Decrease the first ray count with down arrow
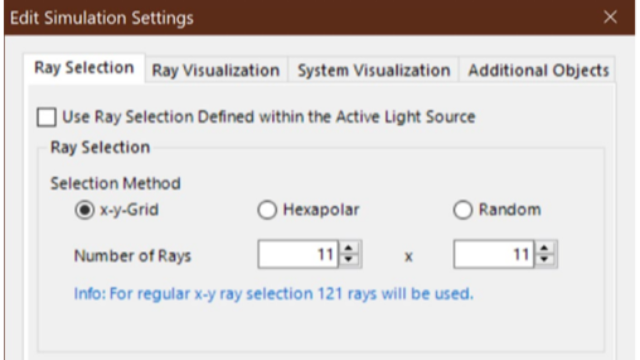The width and height of the screenshot is (640, 360). pos(349,260)
